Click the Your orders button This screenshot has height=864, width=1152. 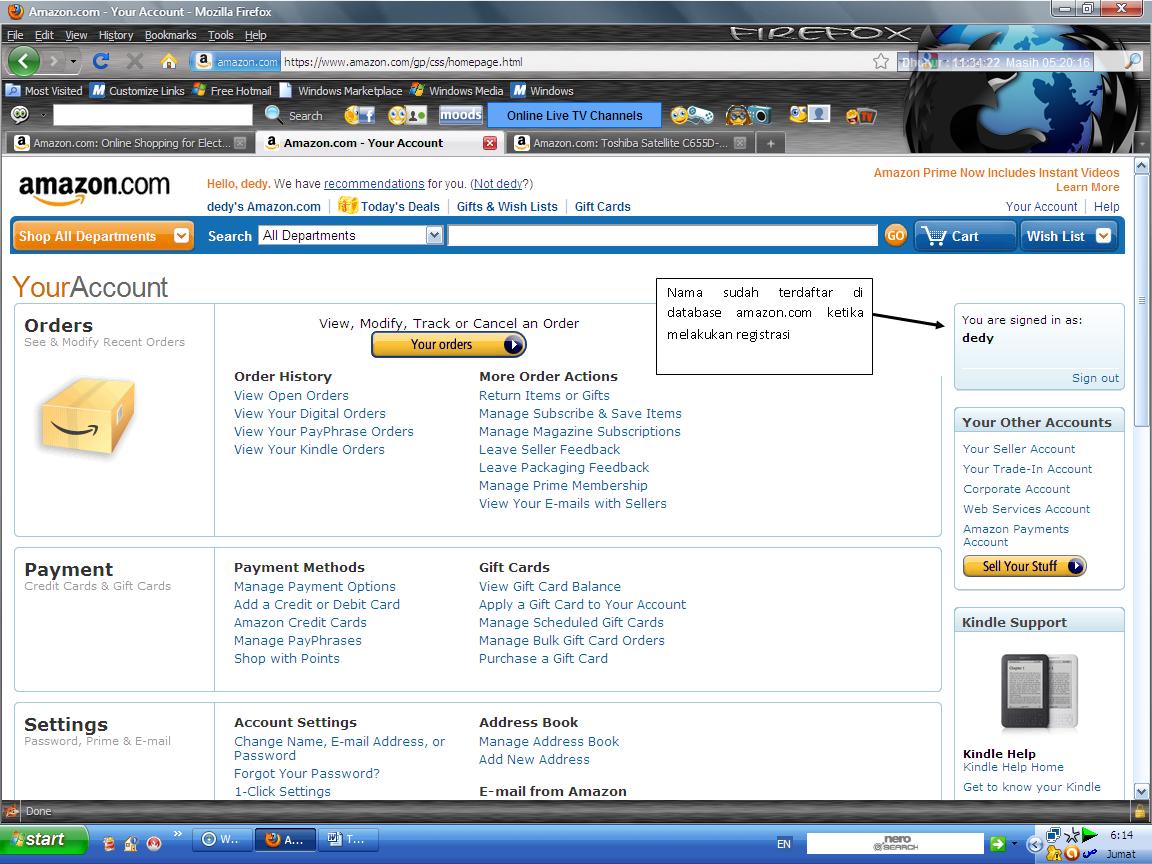(449, 345)
